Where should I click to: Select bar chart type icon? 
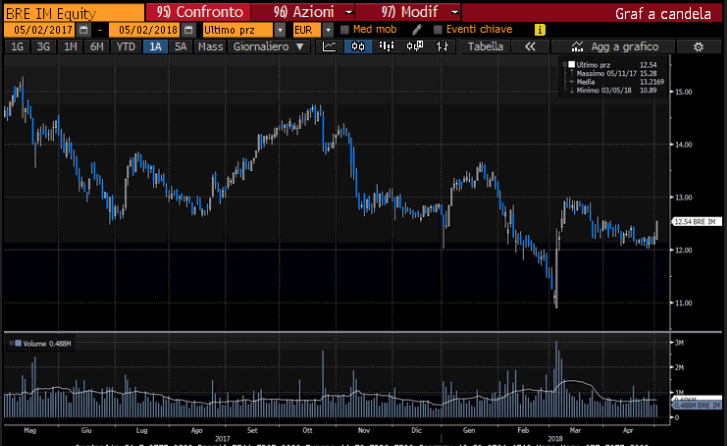coord(386,46)
